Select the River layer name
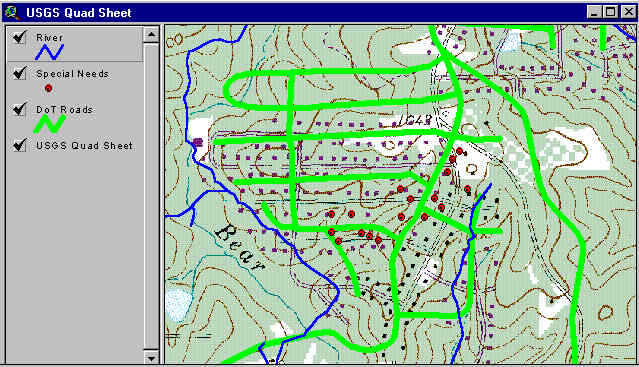Screen dimensions: 639x367 point(49,38)
